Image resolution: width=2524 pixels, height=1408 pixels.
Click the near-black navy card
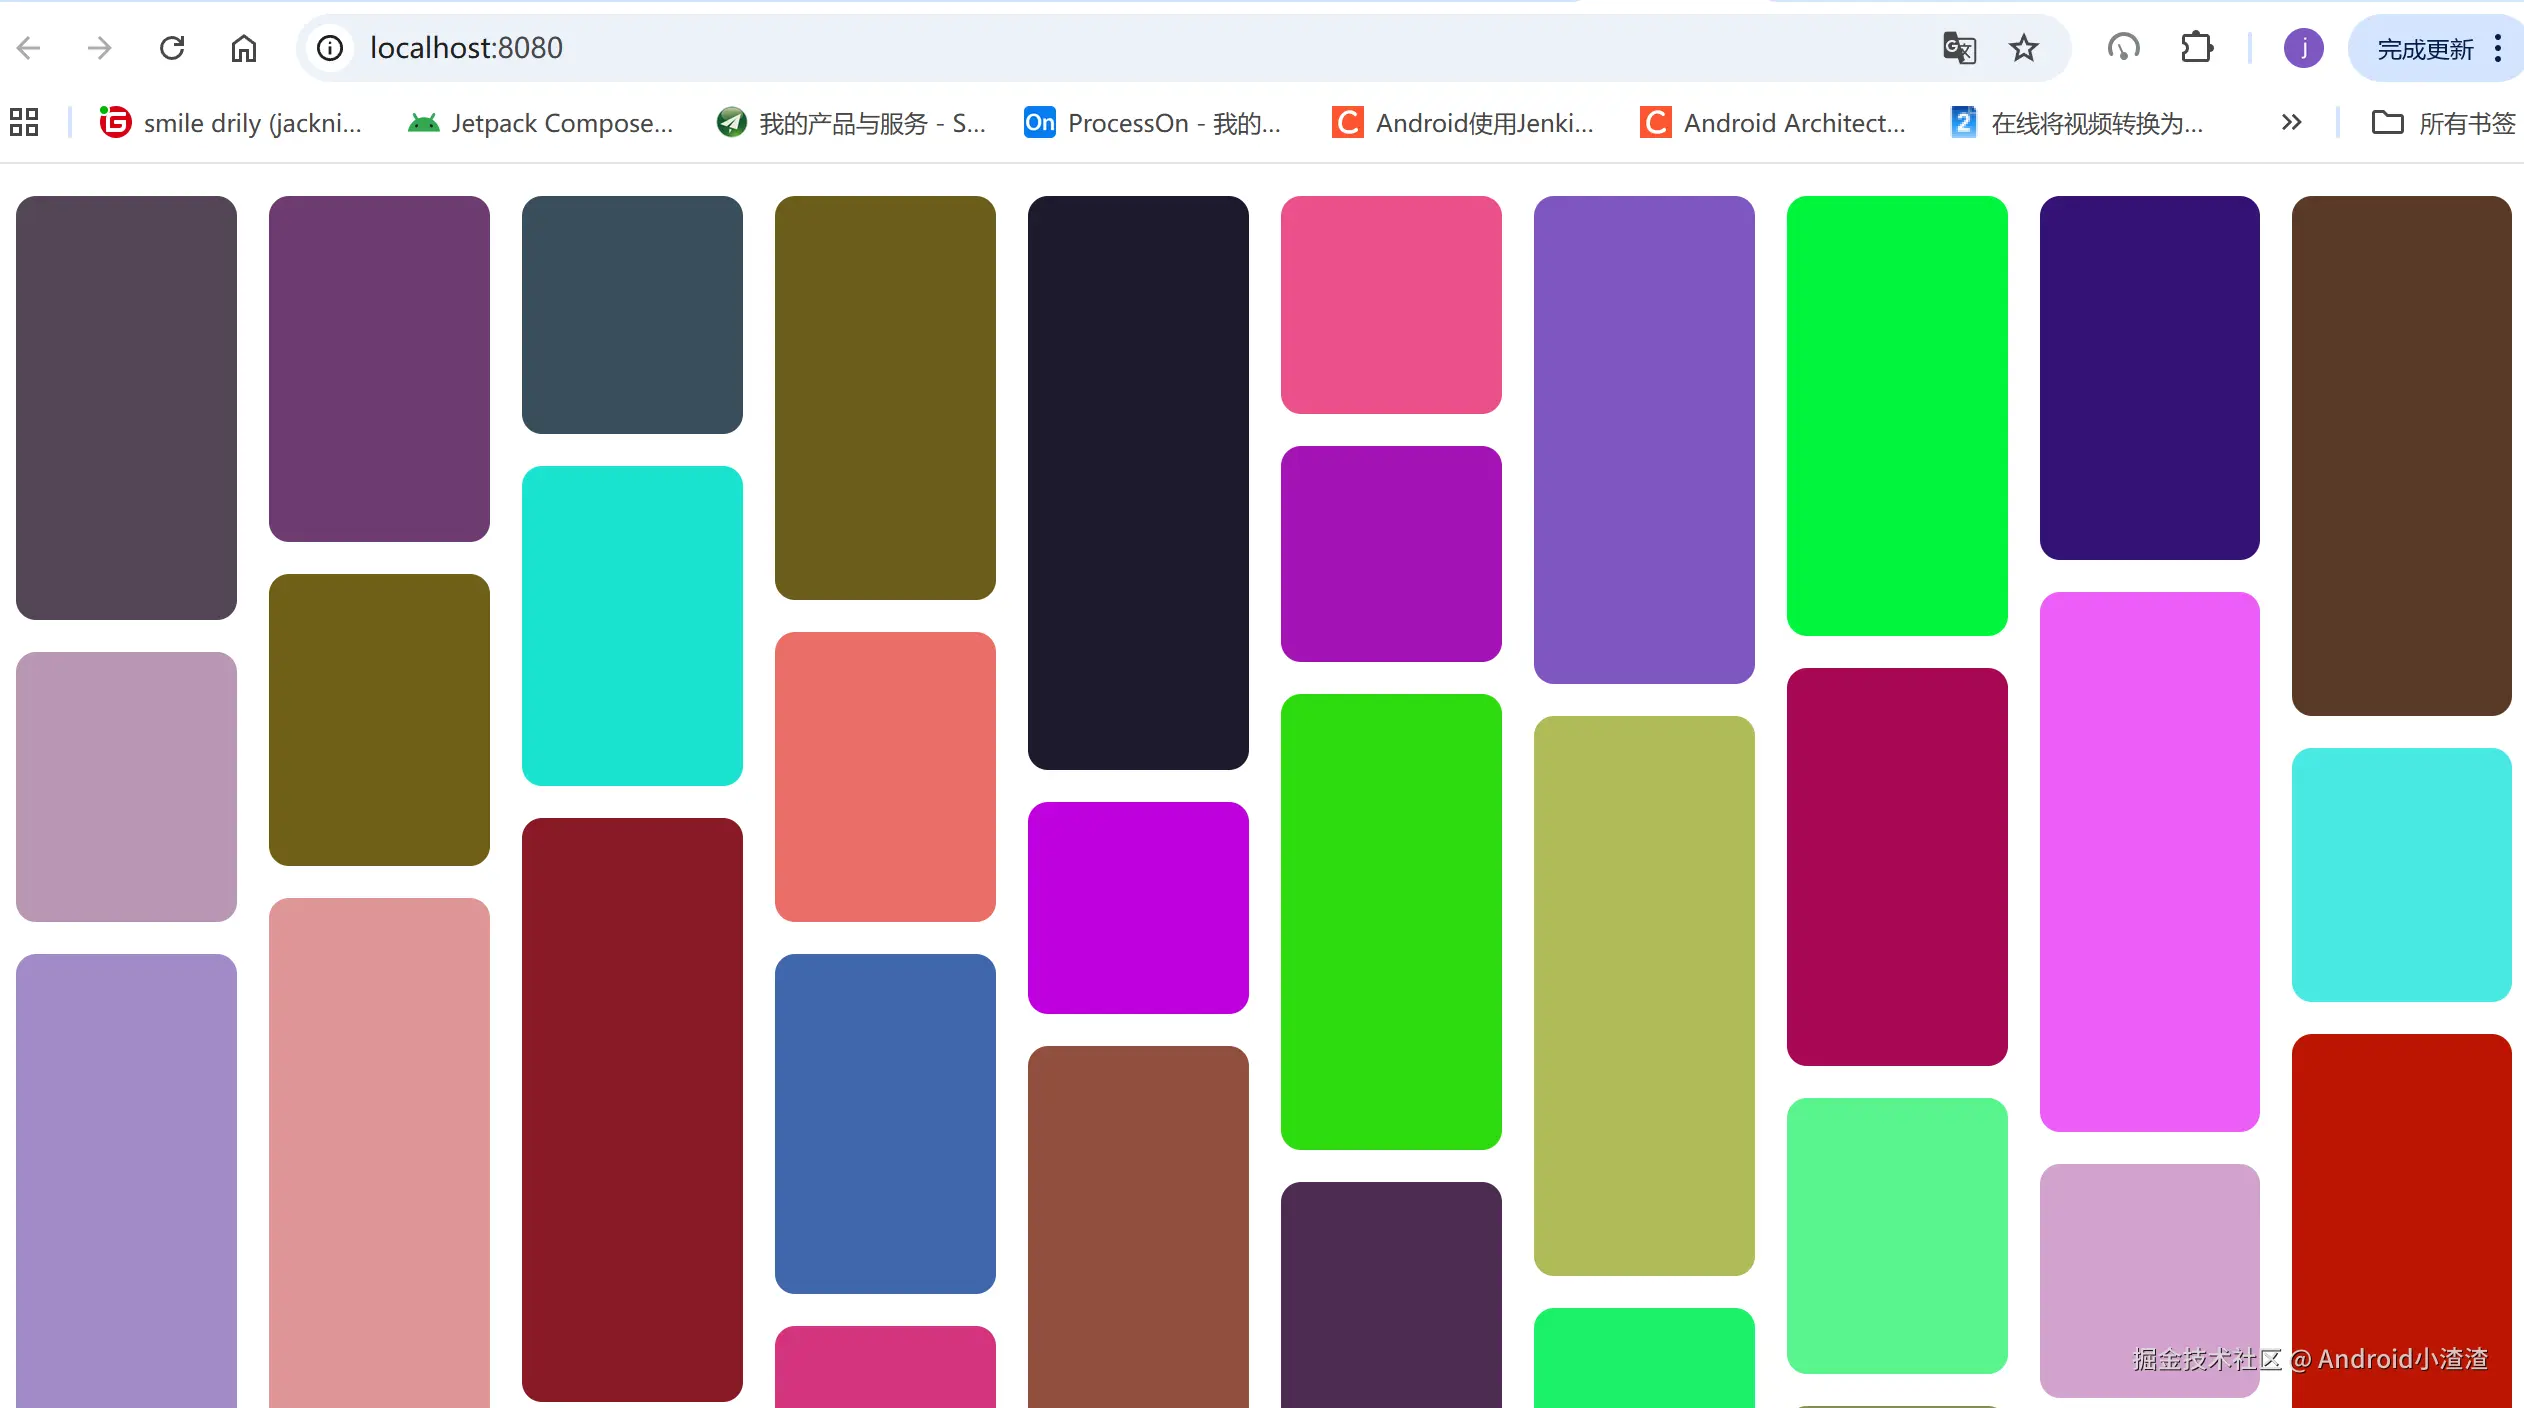pos(1138,483)
